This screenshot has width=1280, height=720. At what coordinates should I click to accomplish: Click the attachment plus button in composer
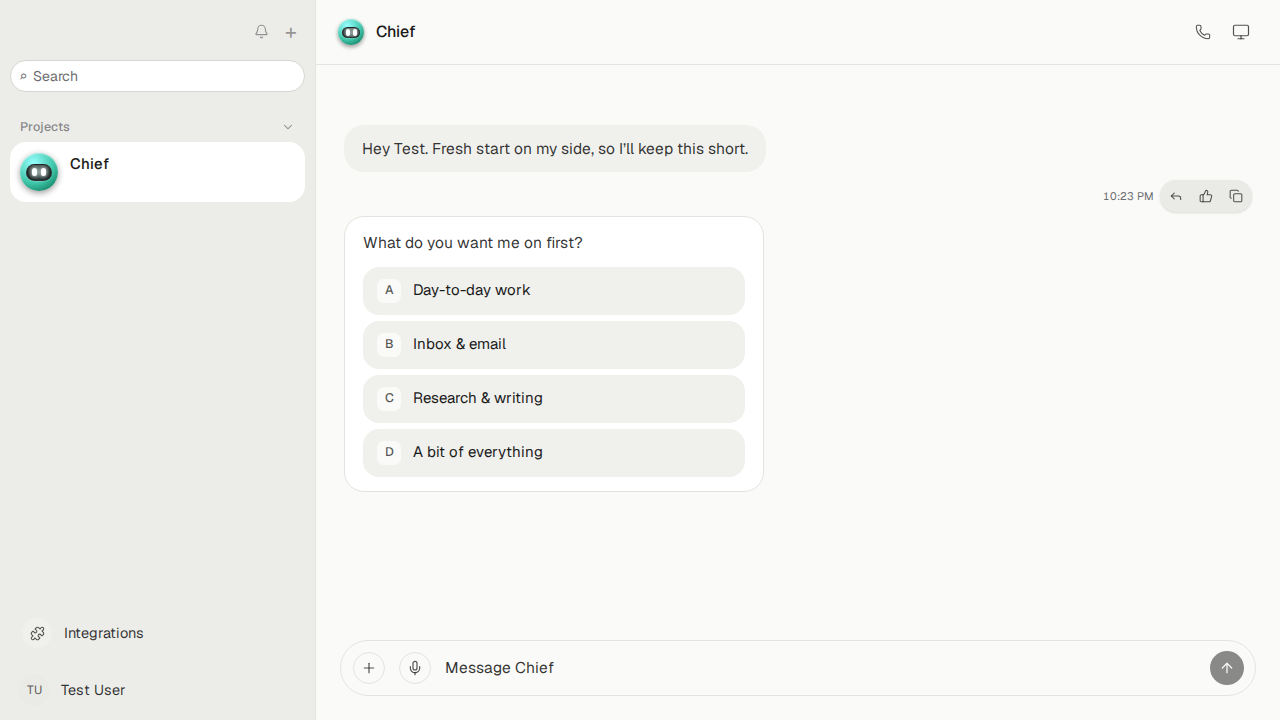coord(369,668)
